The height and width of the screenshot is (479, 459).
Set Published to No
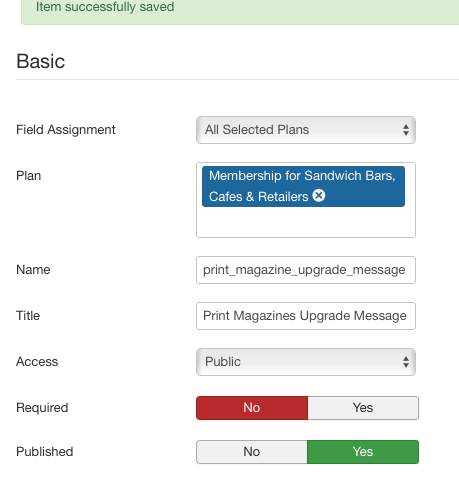click(252, 452)
